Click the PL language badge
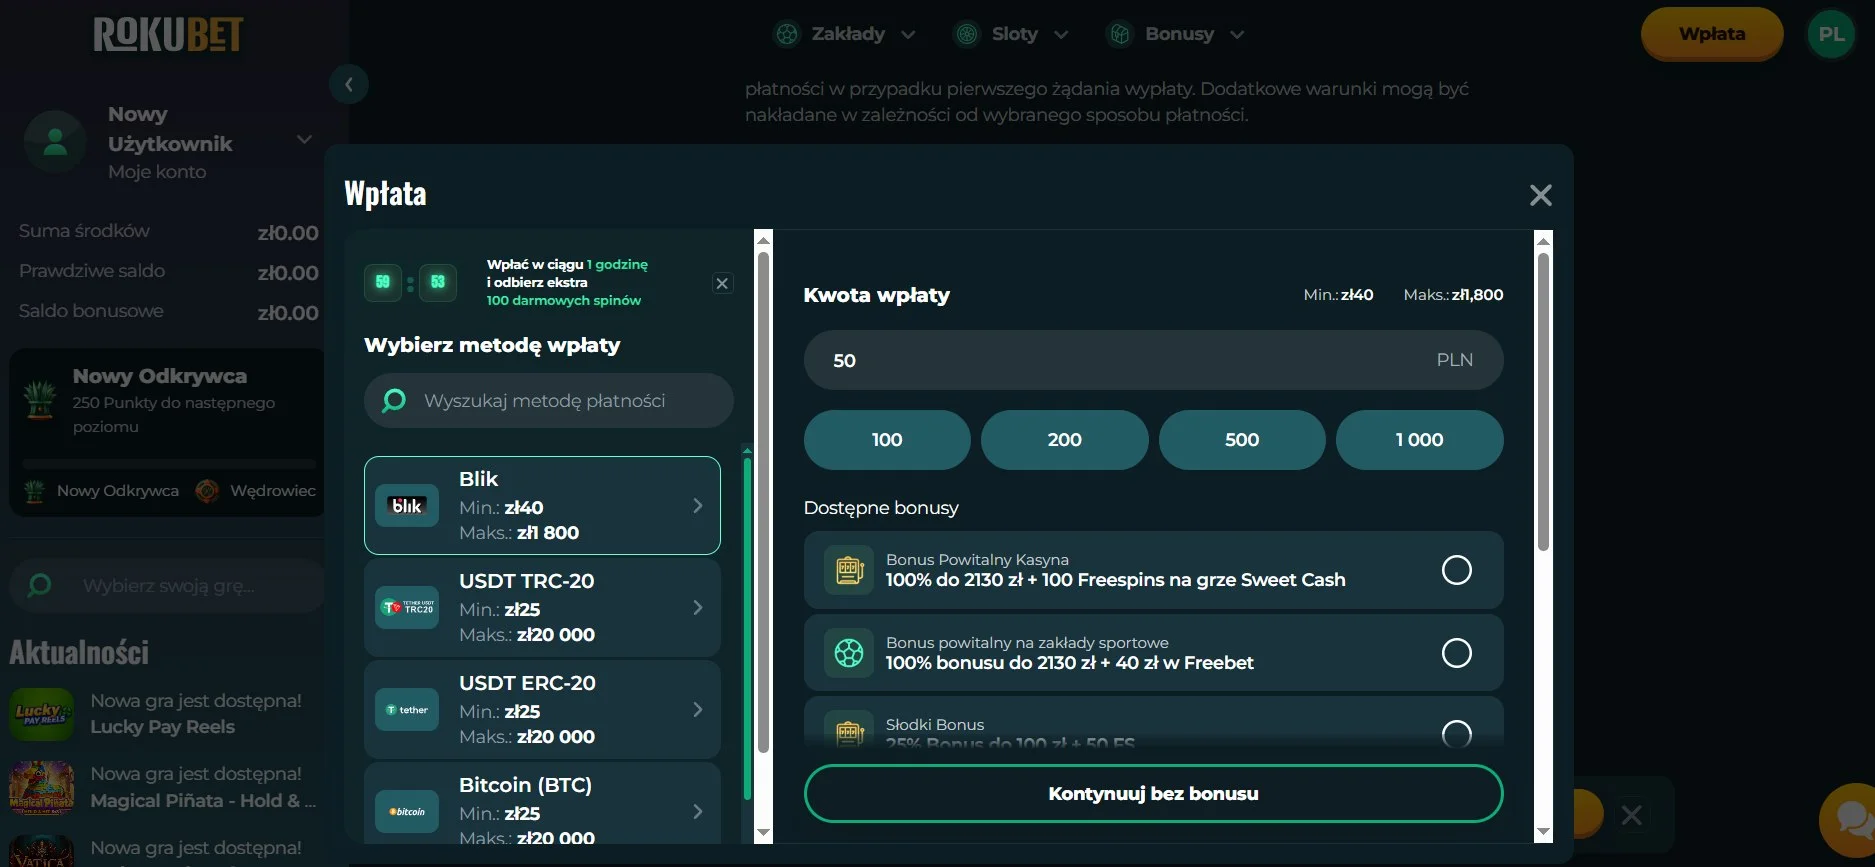 point(1831,34)
